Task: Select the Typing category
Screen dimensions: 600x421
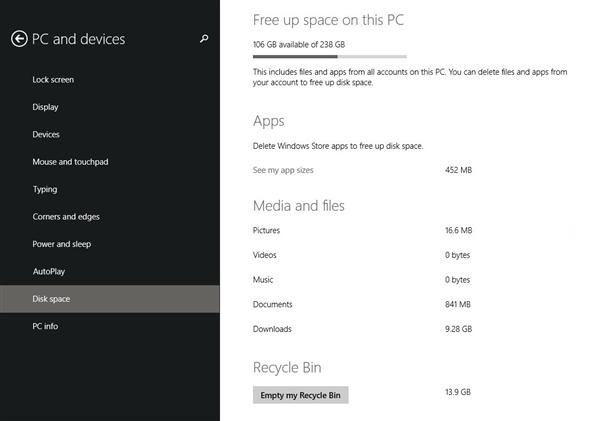Action: coord(45,189)
